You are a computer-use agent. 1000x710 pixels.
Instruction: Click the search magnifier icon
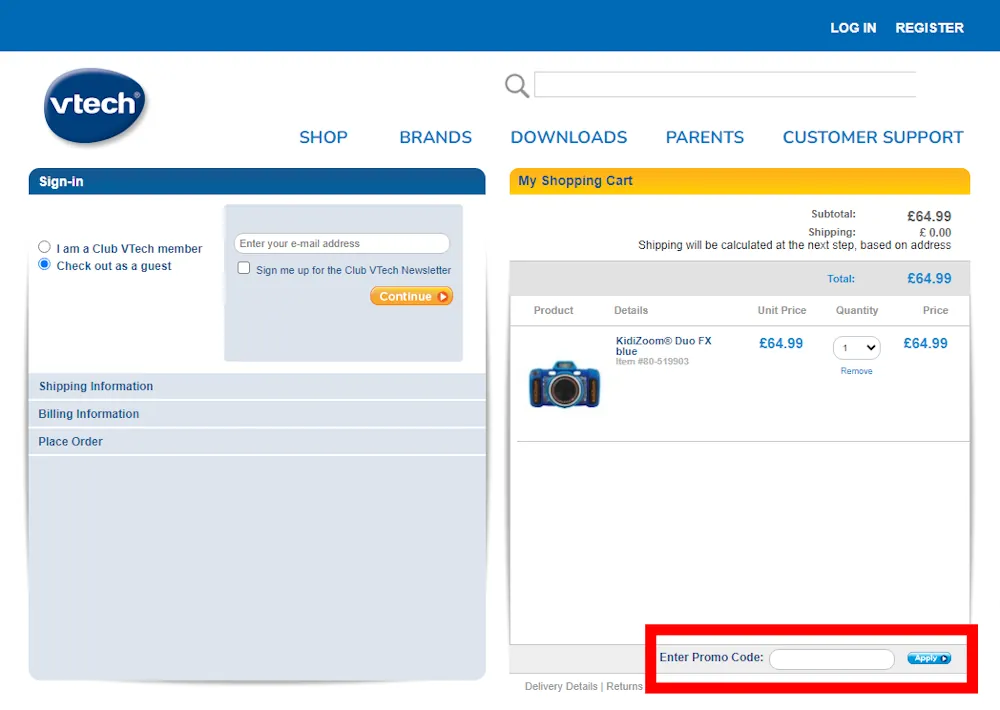[x=516, y=85]
